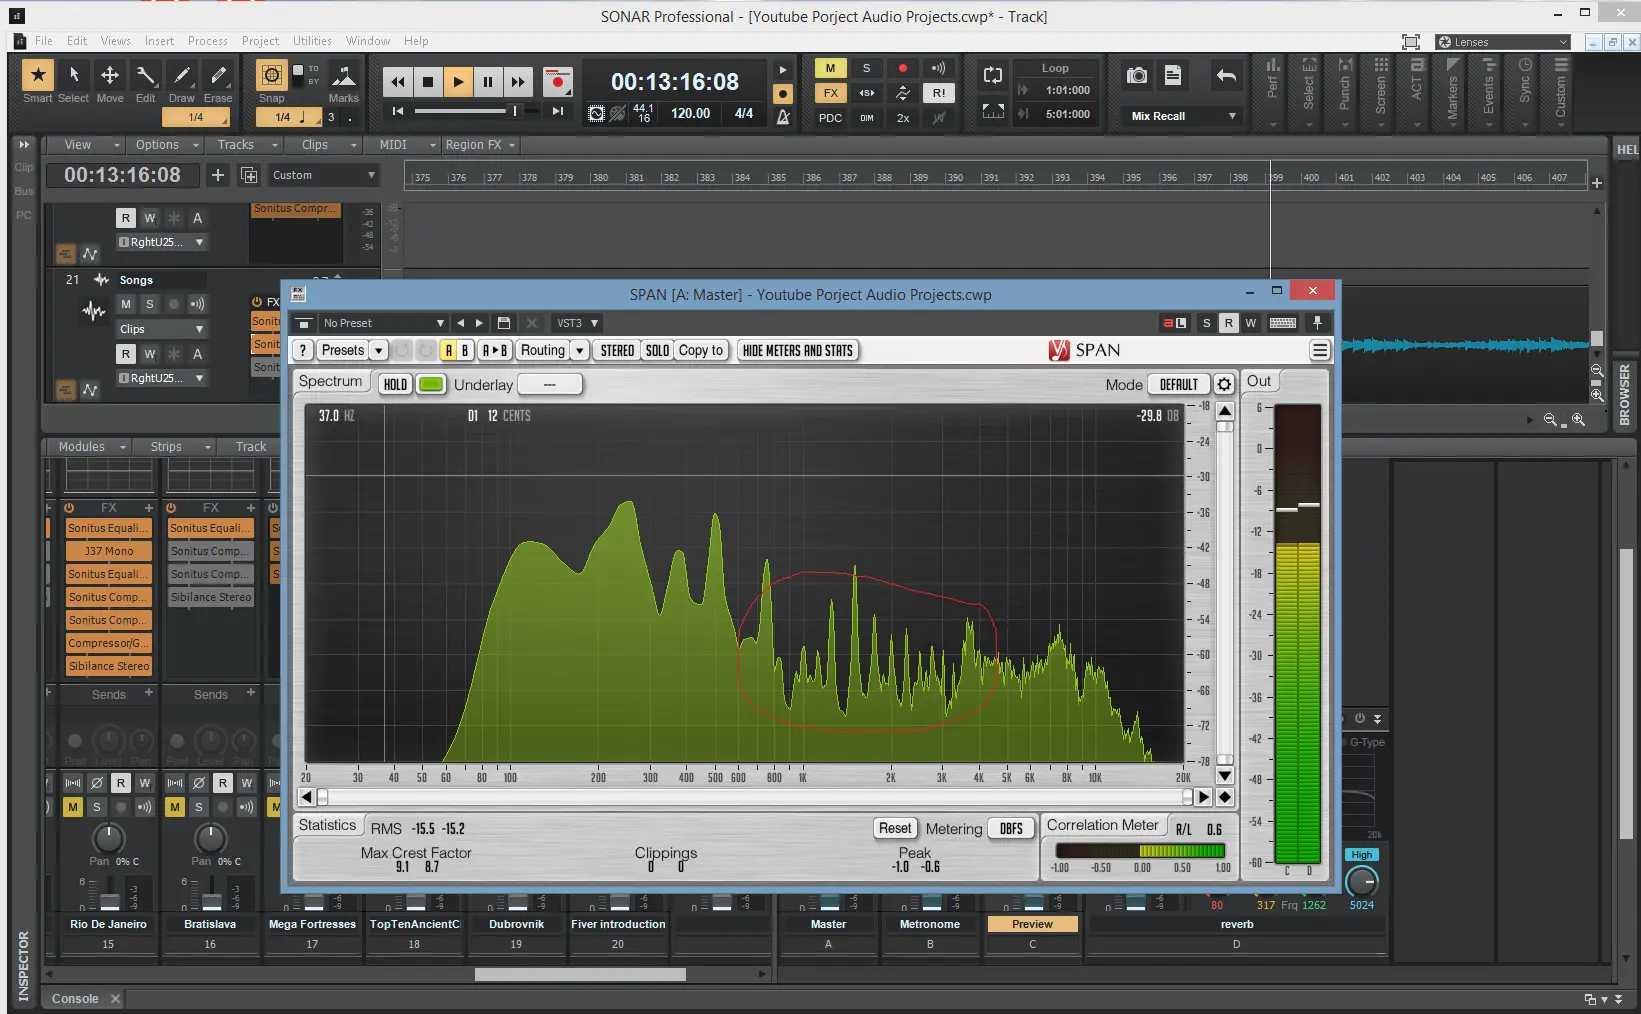Open the SPAN hamburger menu icon
1641x1014 pixels.
coord(1320,350)
